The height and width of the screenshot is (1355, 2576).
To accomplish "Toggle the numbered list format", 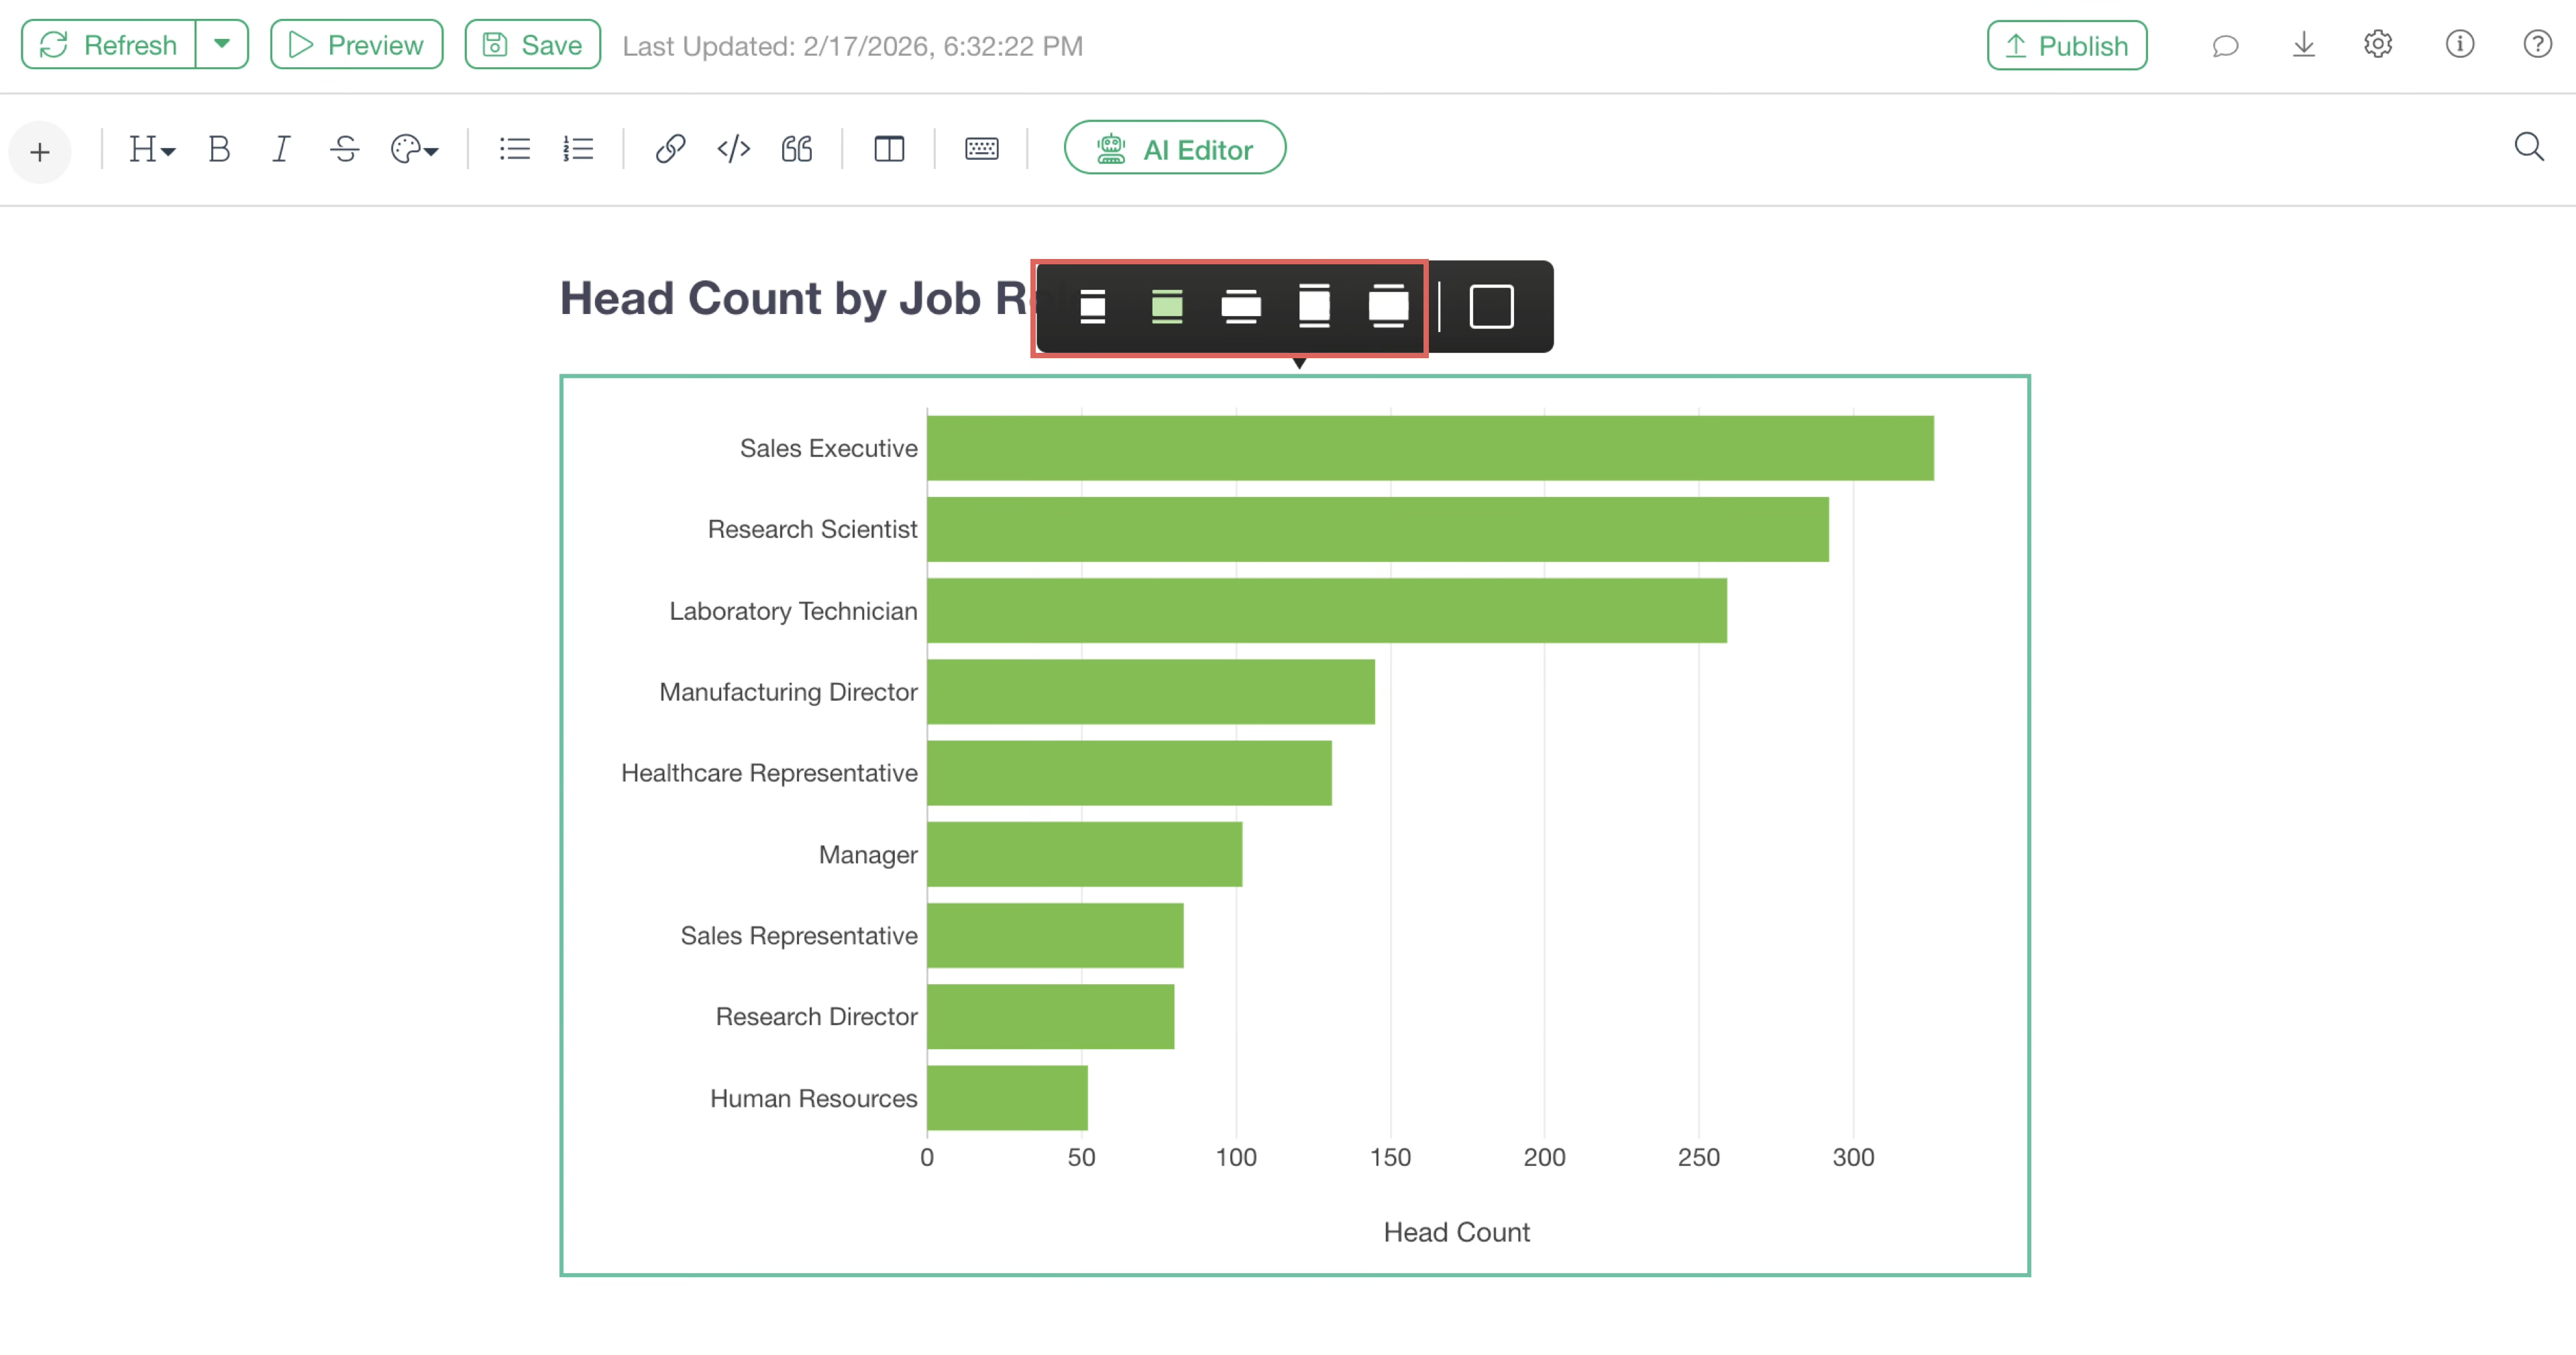I will pyautogui.click(x=578, y=149).
